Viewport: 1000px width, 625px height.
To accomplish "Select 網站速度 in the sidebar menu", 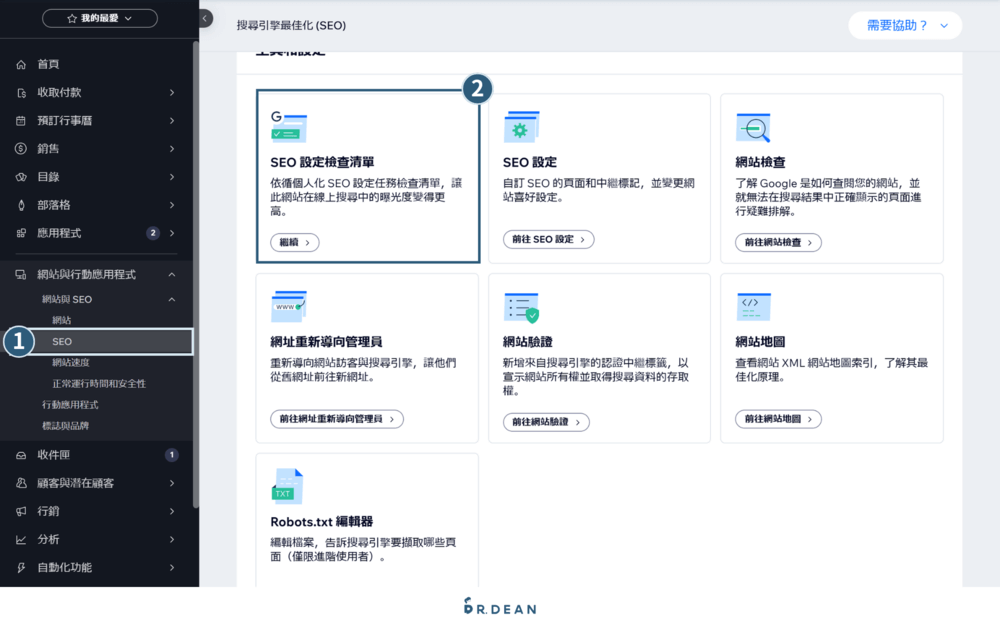I will coord(72,364).
